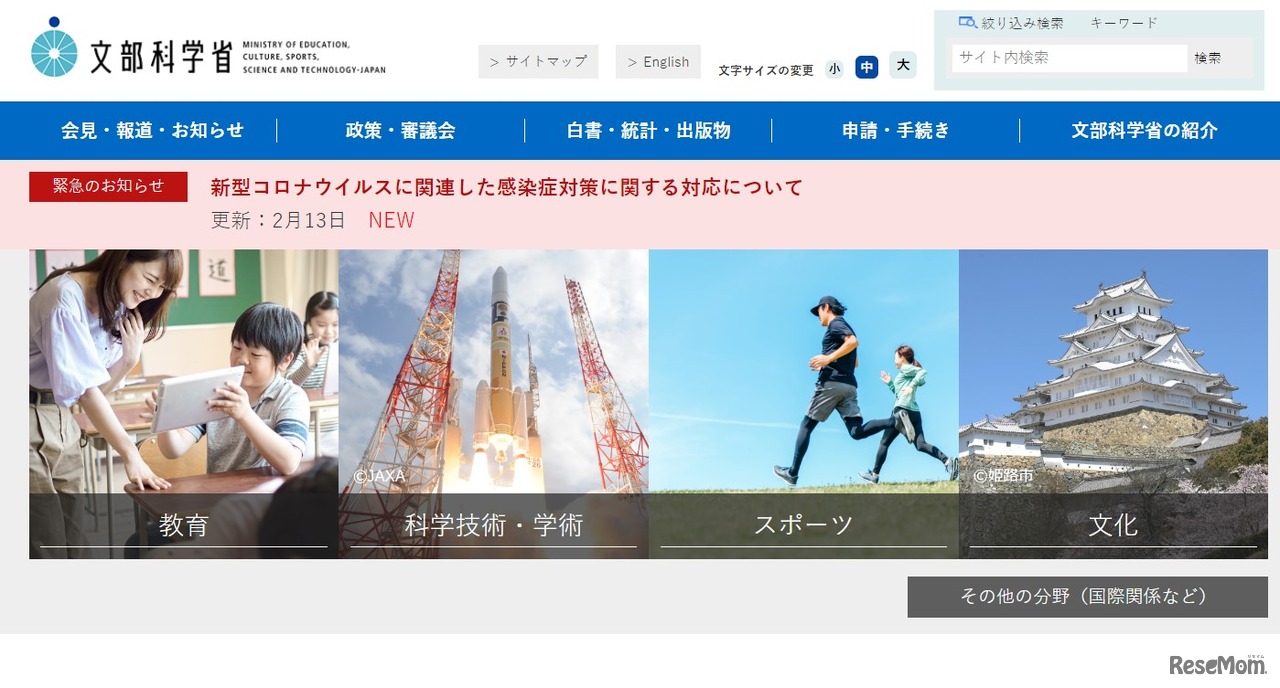Click the 絞り込み検索 magnifier icon

[x=966, y=20]
